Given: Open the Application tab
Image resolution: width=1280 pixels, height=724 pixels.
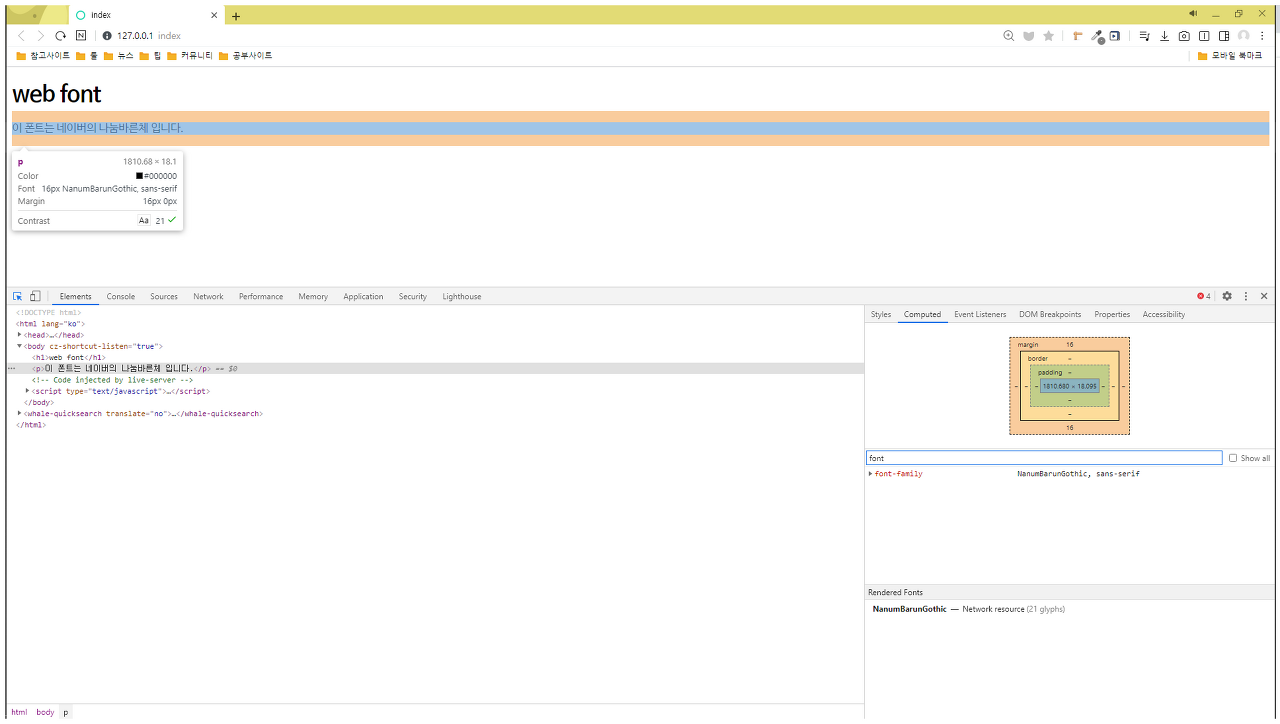Looking at the screenshot, I should tap(363, 296).
